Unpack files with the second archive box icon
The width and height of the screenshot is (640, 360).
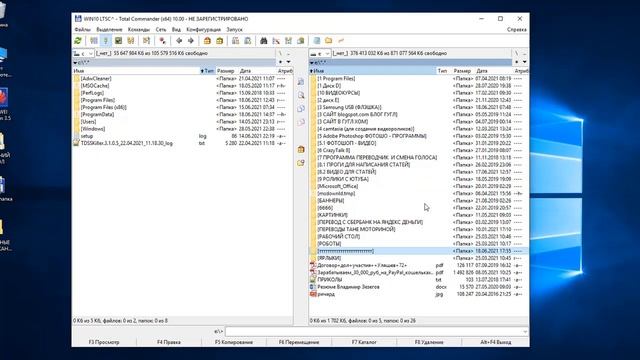220,41
